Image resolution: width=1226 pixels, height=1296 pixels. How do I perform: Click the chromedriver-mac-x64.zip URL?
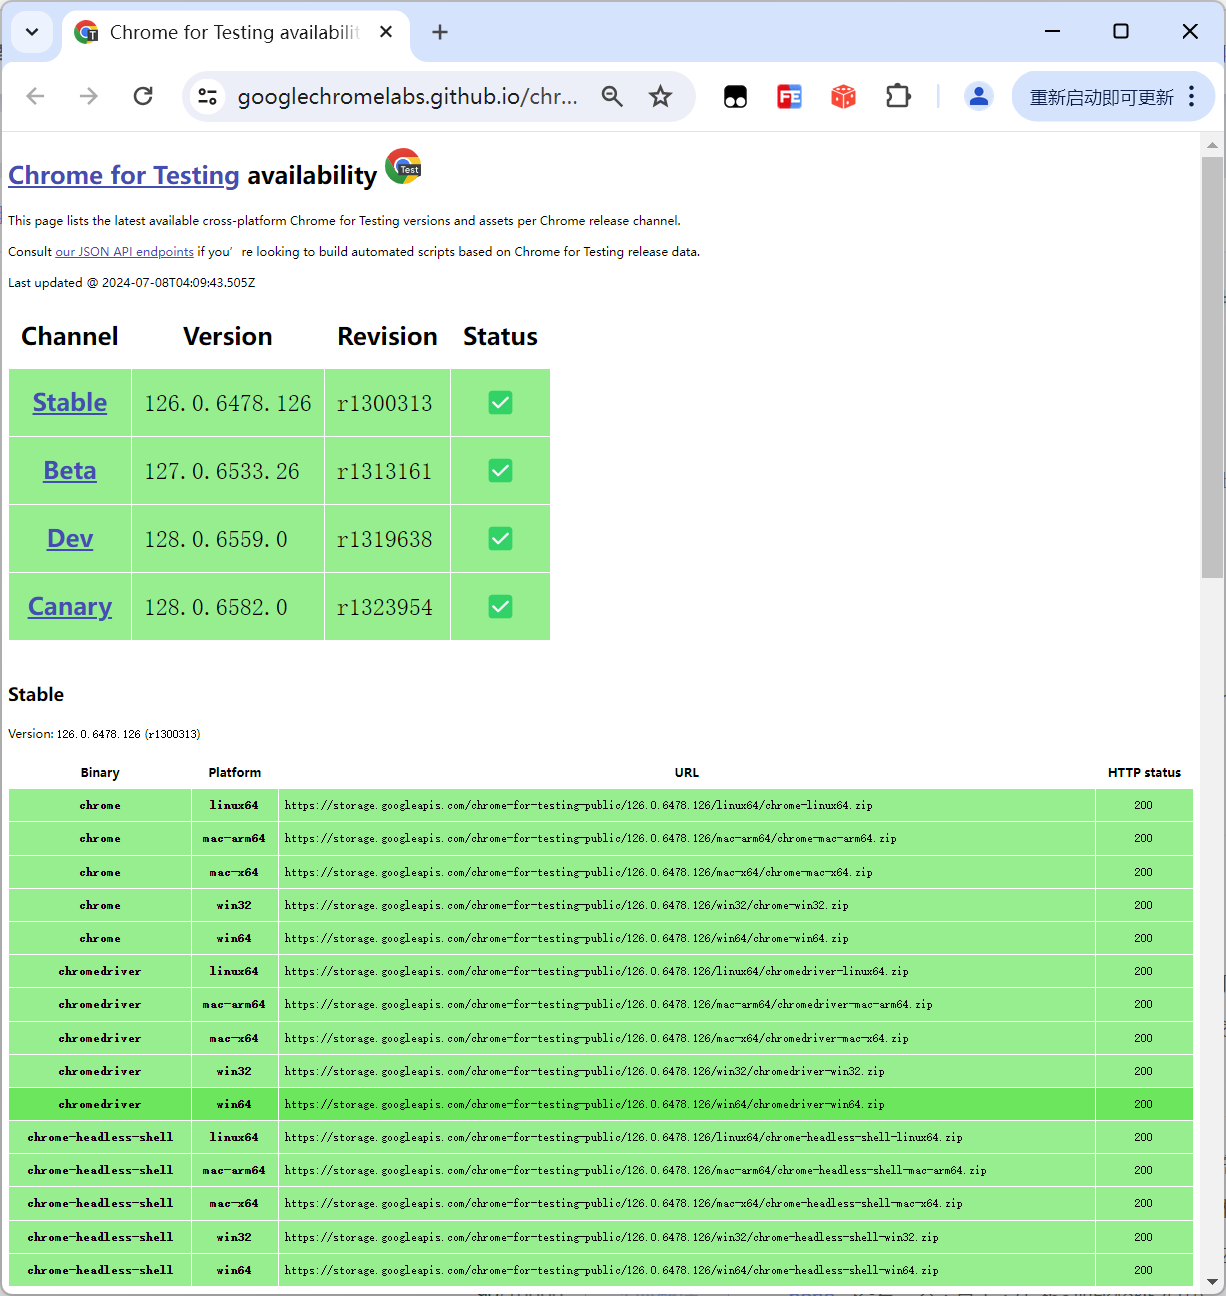pos(596,1038)
